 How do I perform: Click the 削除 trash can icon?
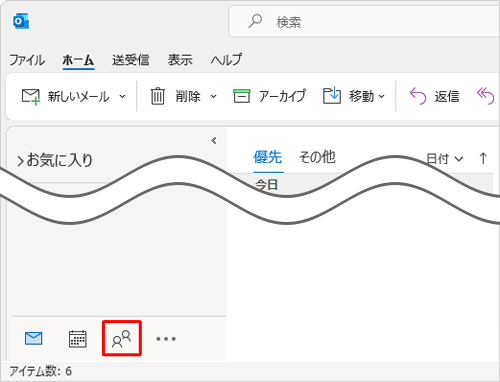click(158, 96)
